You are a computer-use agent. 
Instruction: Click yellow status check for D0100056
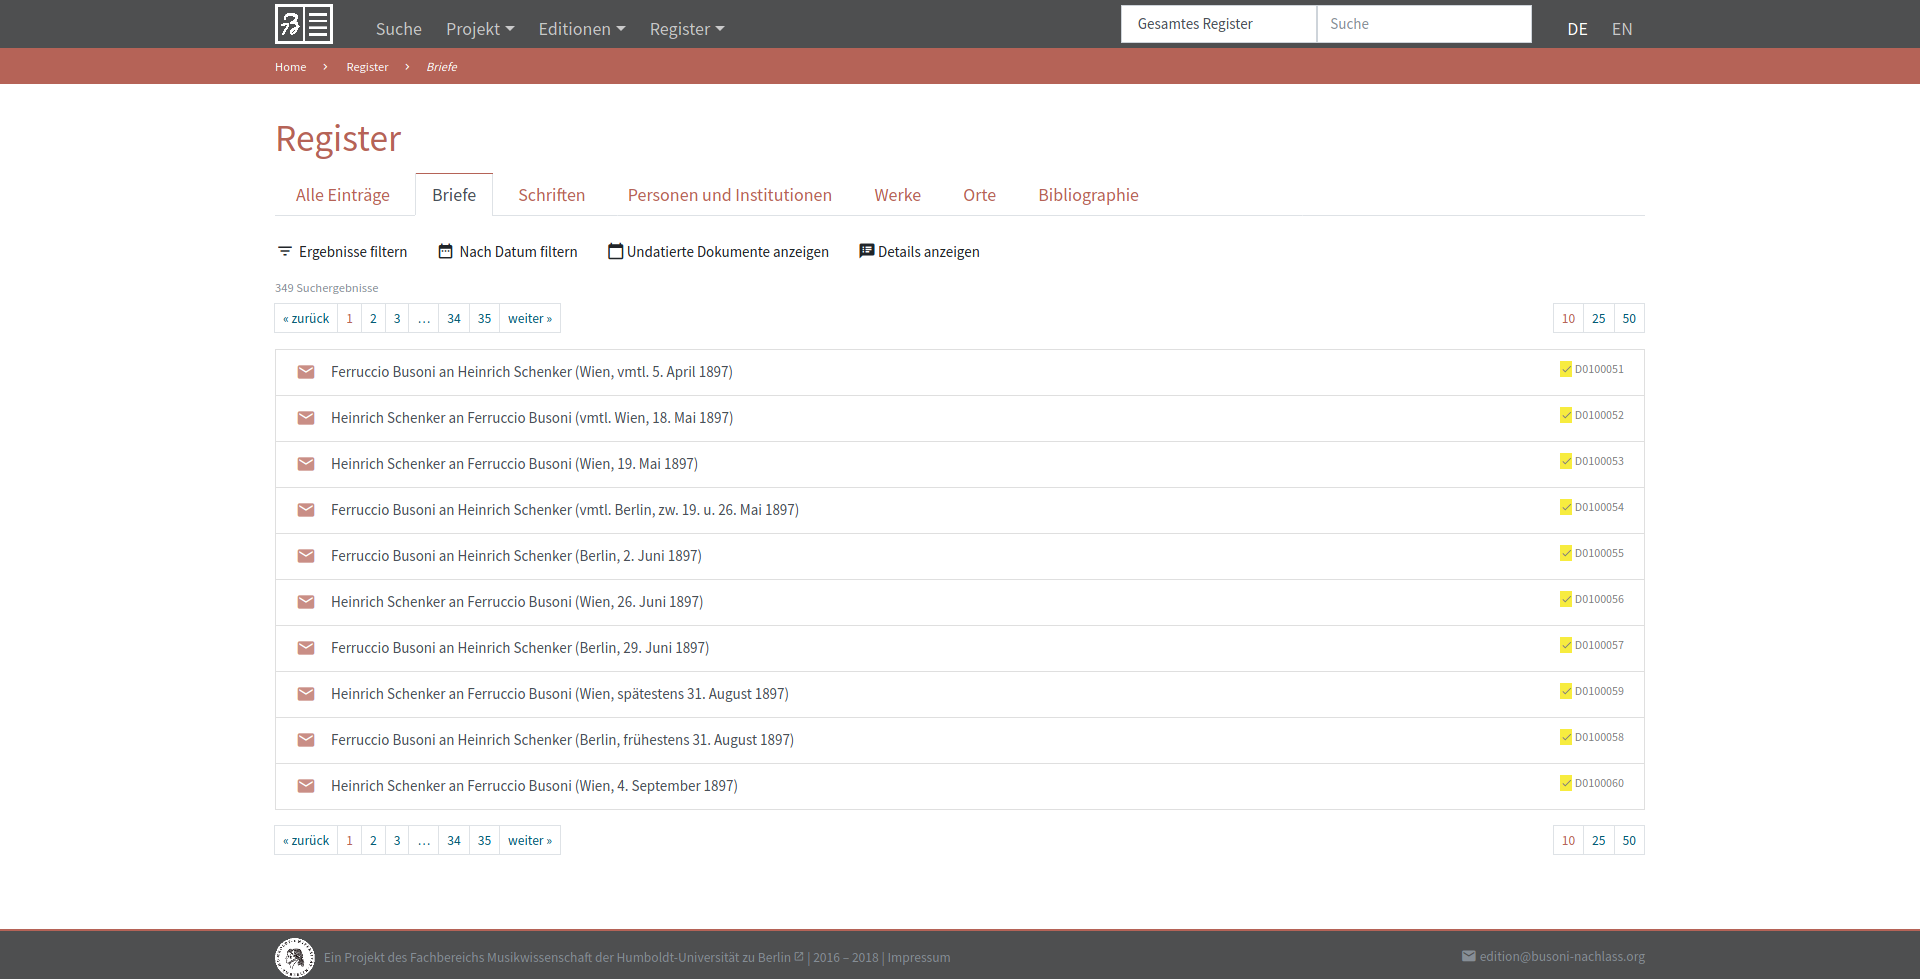[1566, 599]
